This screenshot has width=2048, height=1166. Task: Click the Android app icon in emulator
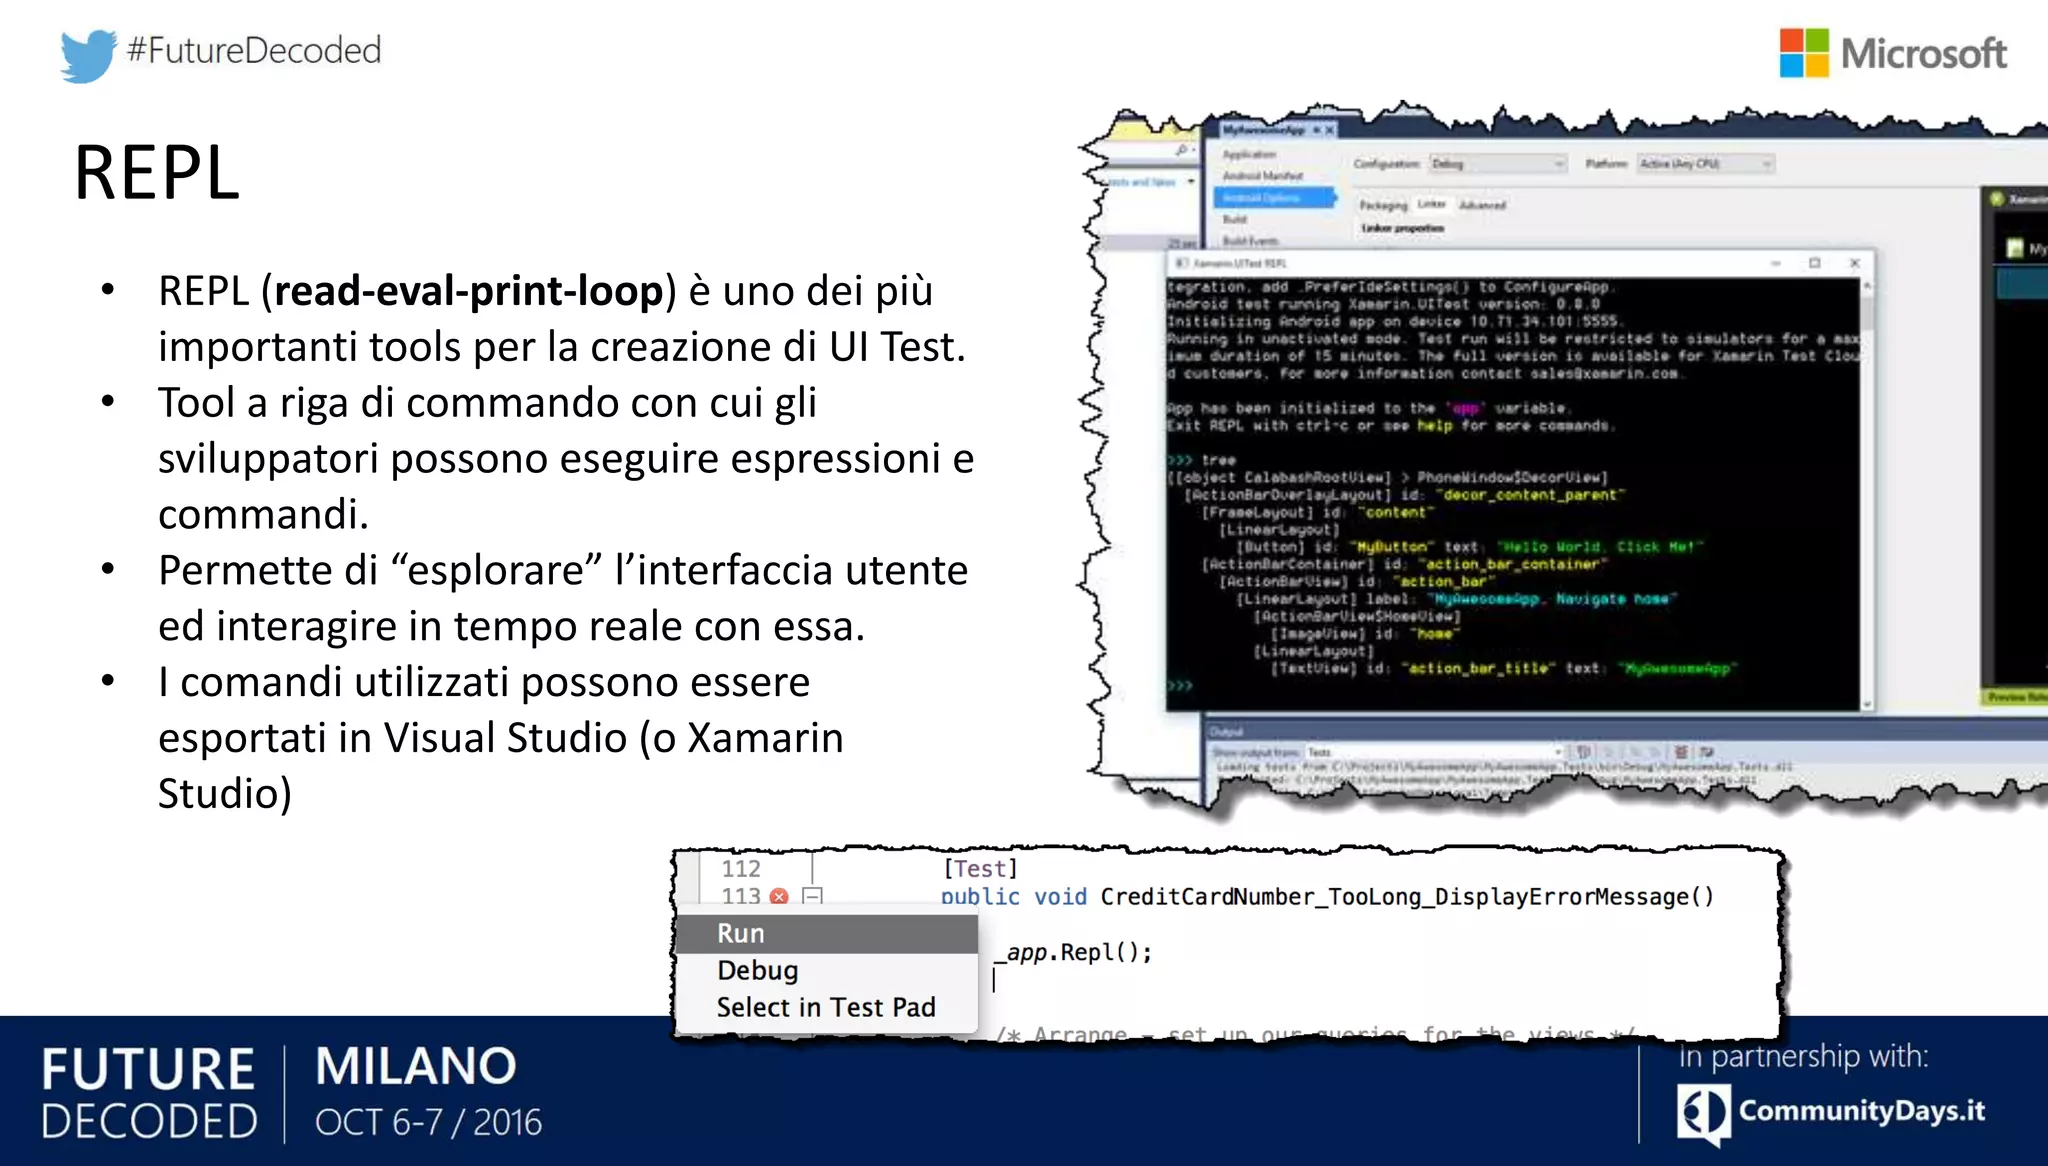click(2014, 249)
